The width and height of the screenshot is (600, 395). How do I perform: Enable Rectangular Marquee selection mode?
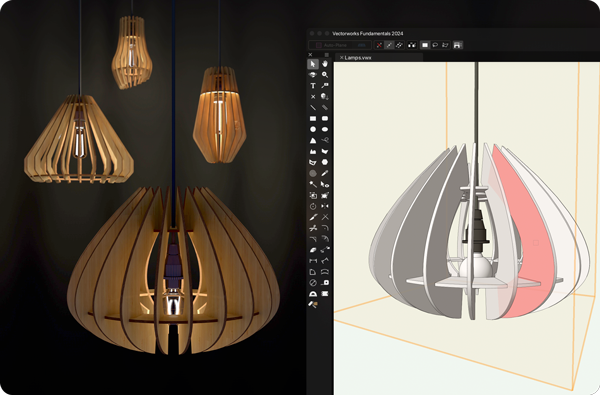(425, 45)
